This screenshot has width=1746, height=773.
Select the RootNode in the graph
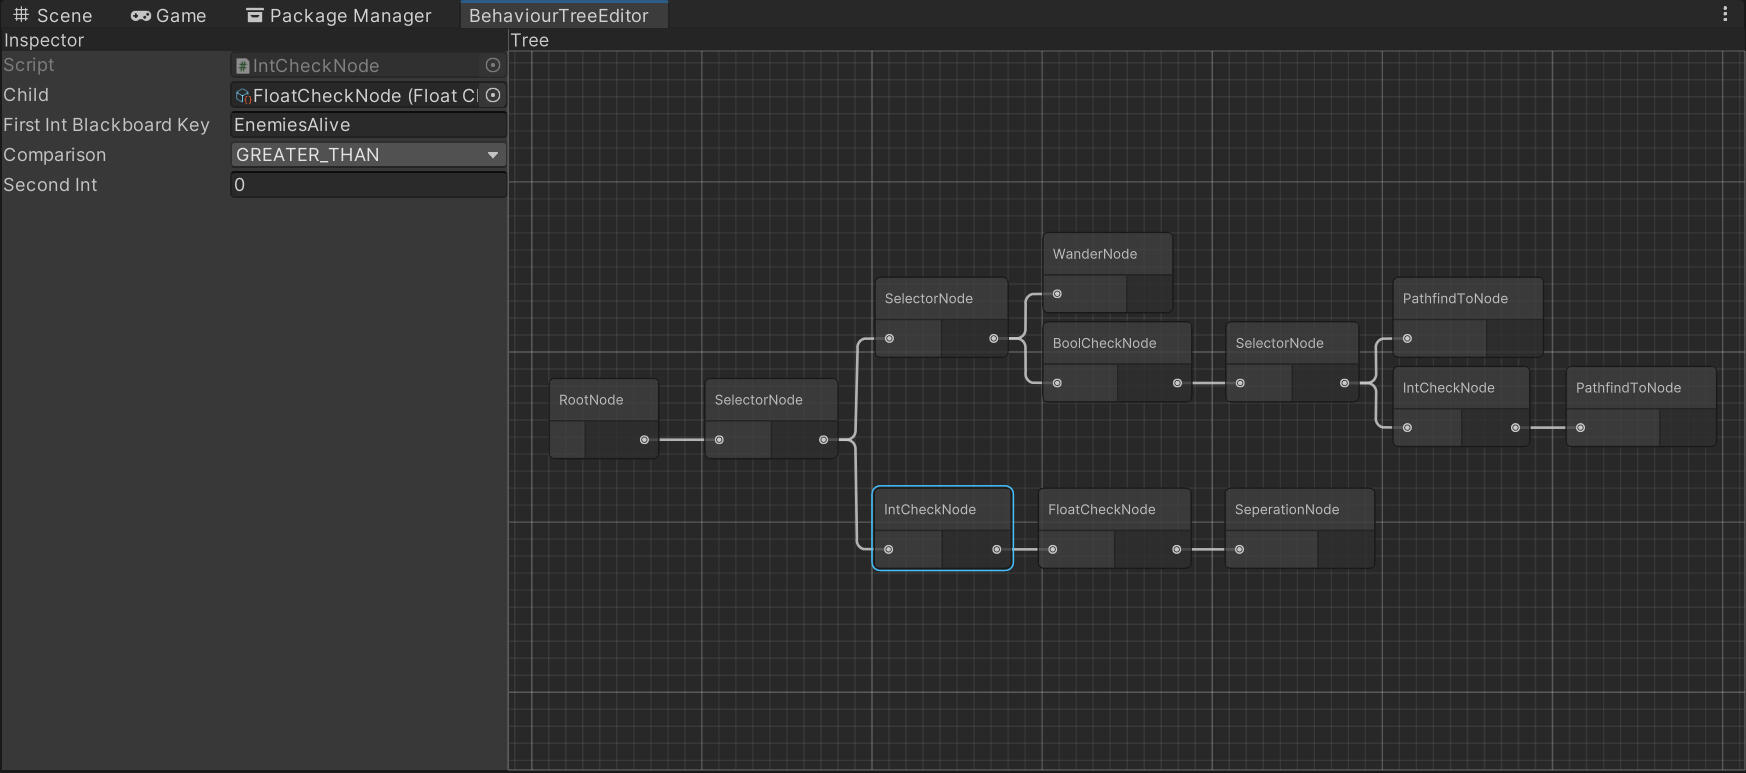(x=591, y=400)
